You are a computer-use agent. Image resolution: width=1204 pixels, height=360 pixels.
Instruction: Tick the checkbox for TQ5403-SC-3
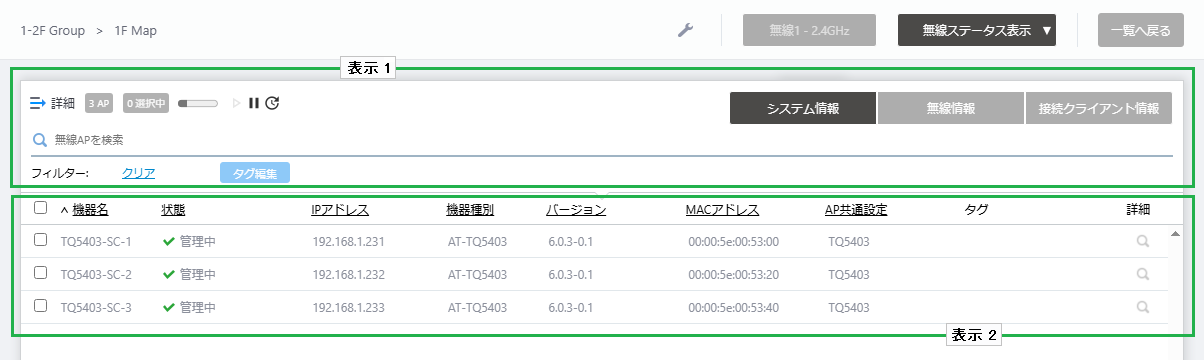(40, 305)
